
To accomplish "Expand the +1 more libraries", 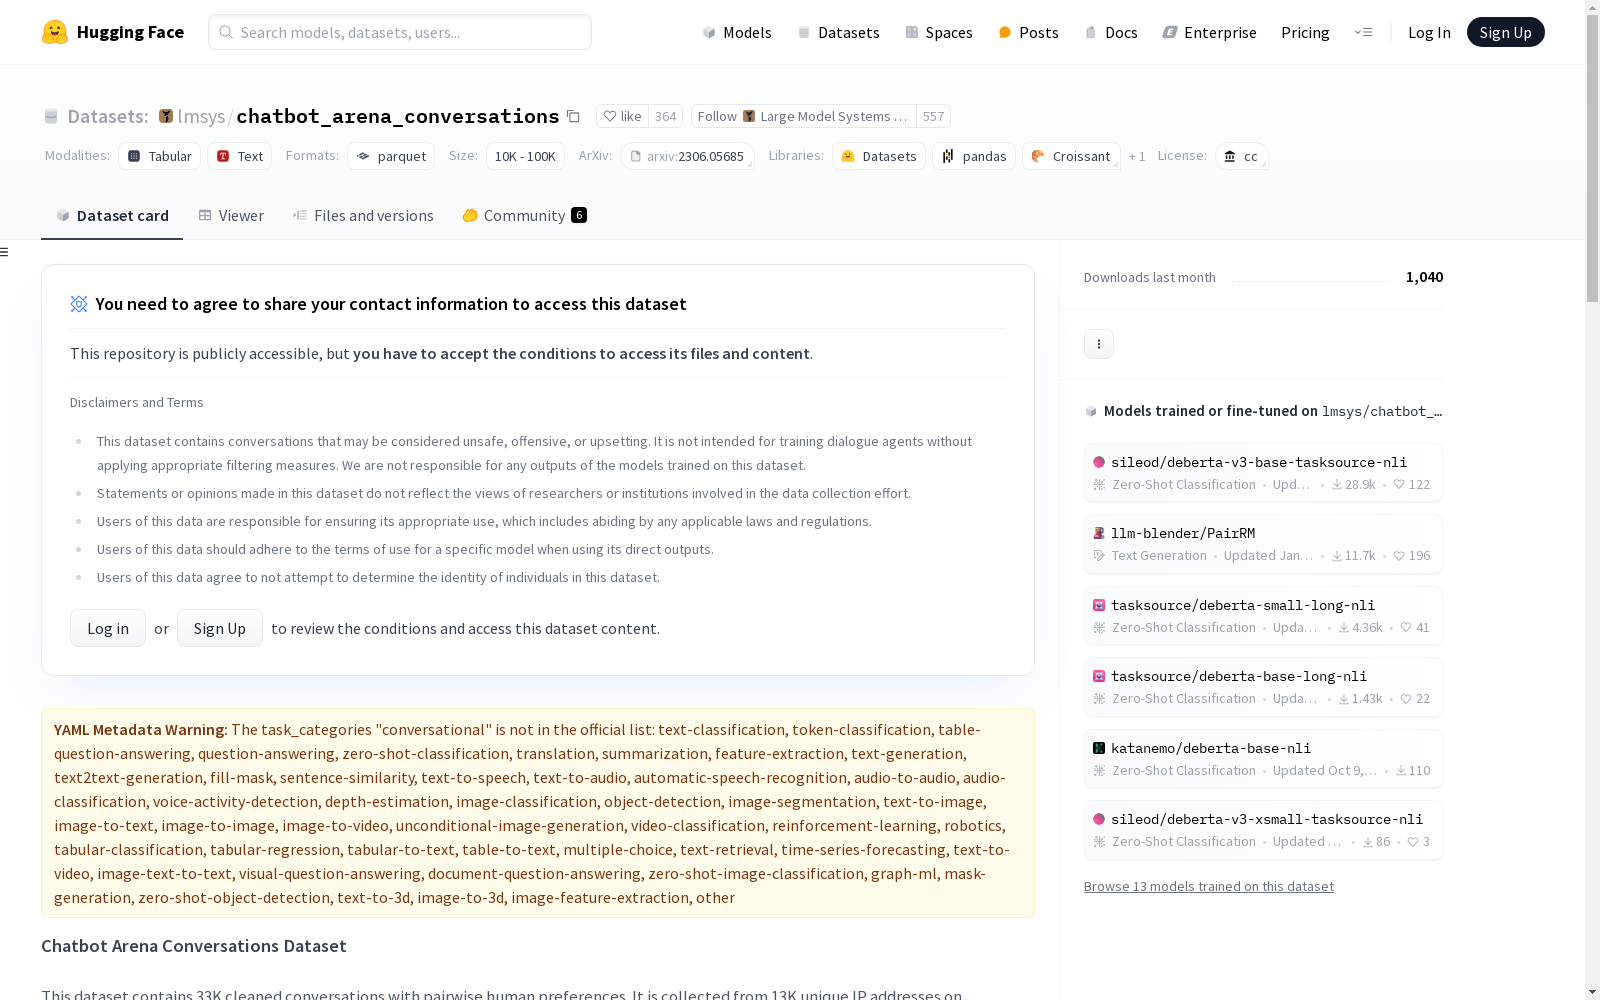I will [x=1137, y=156].
